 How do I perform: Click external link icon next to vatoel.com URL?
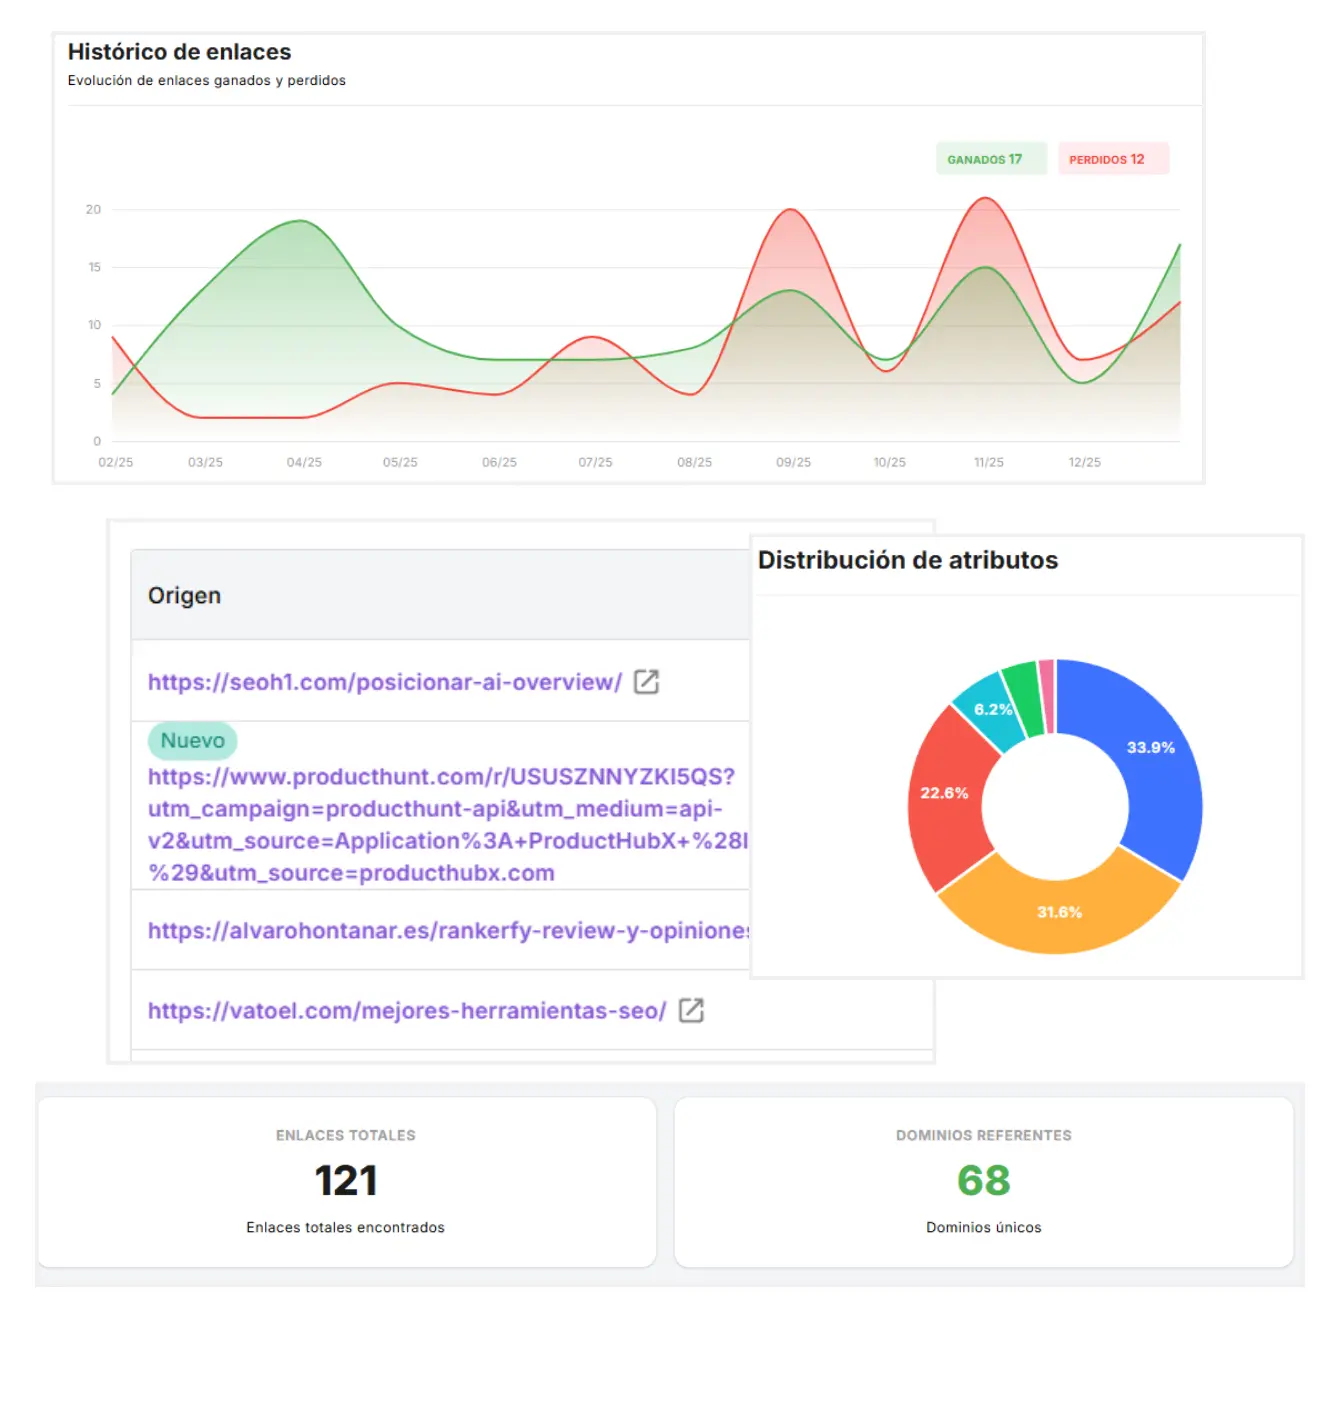(x=691, y=1012)
